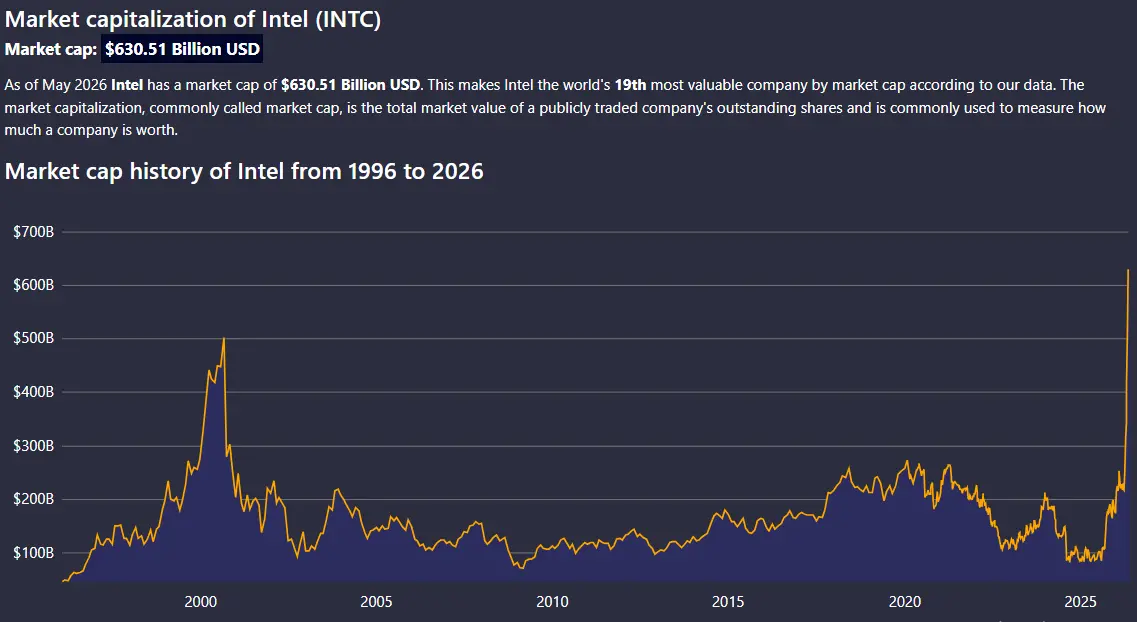The image size is (1137, 622).
Task: Click the "$200B" y-axis label
Action: (x=33, y=499)
